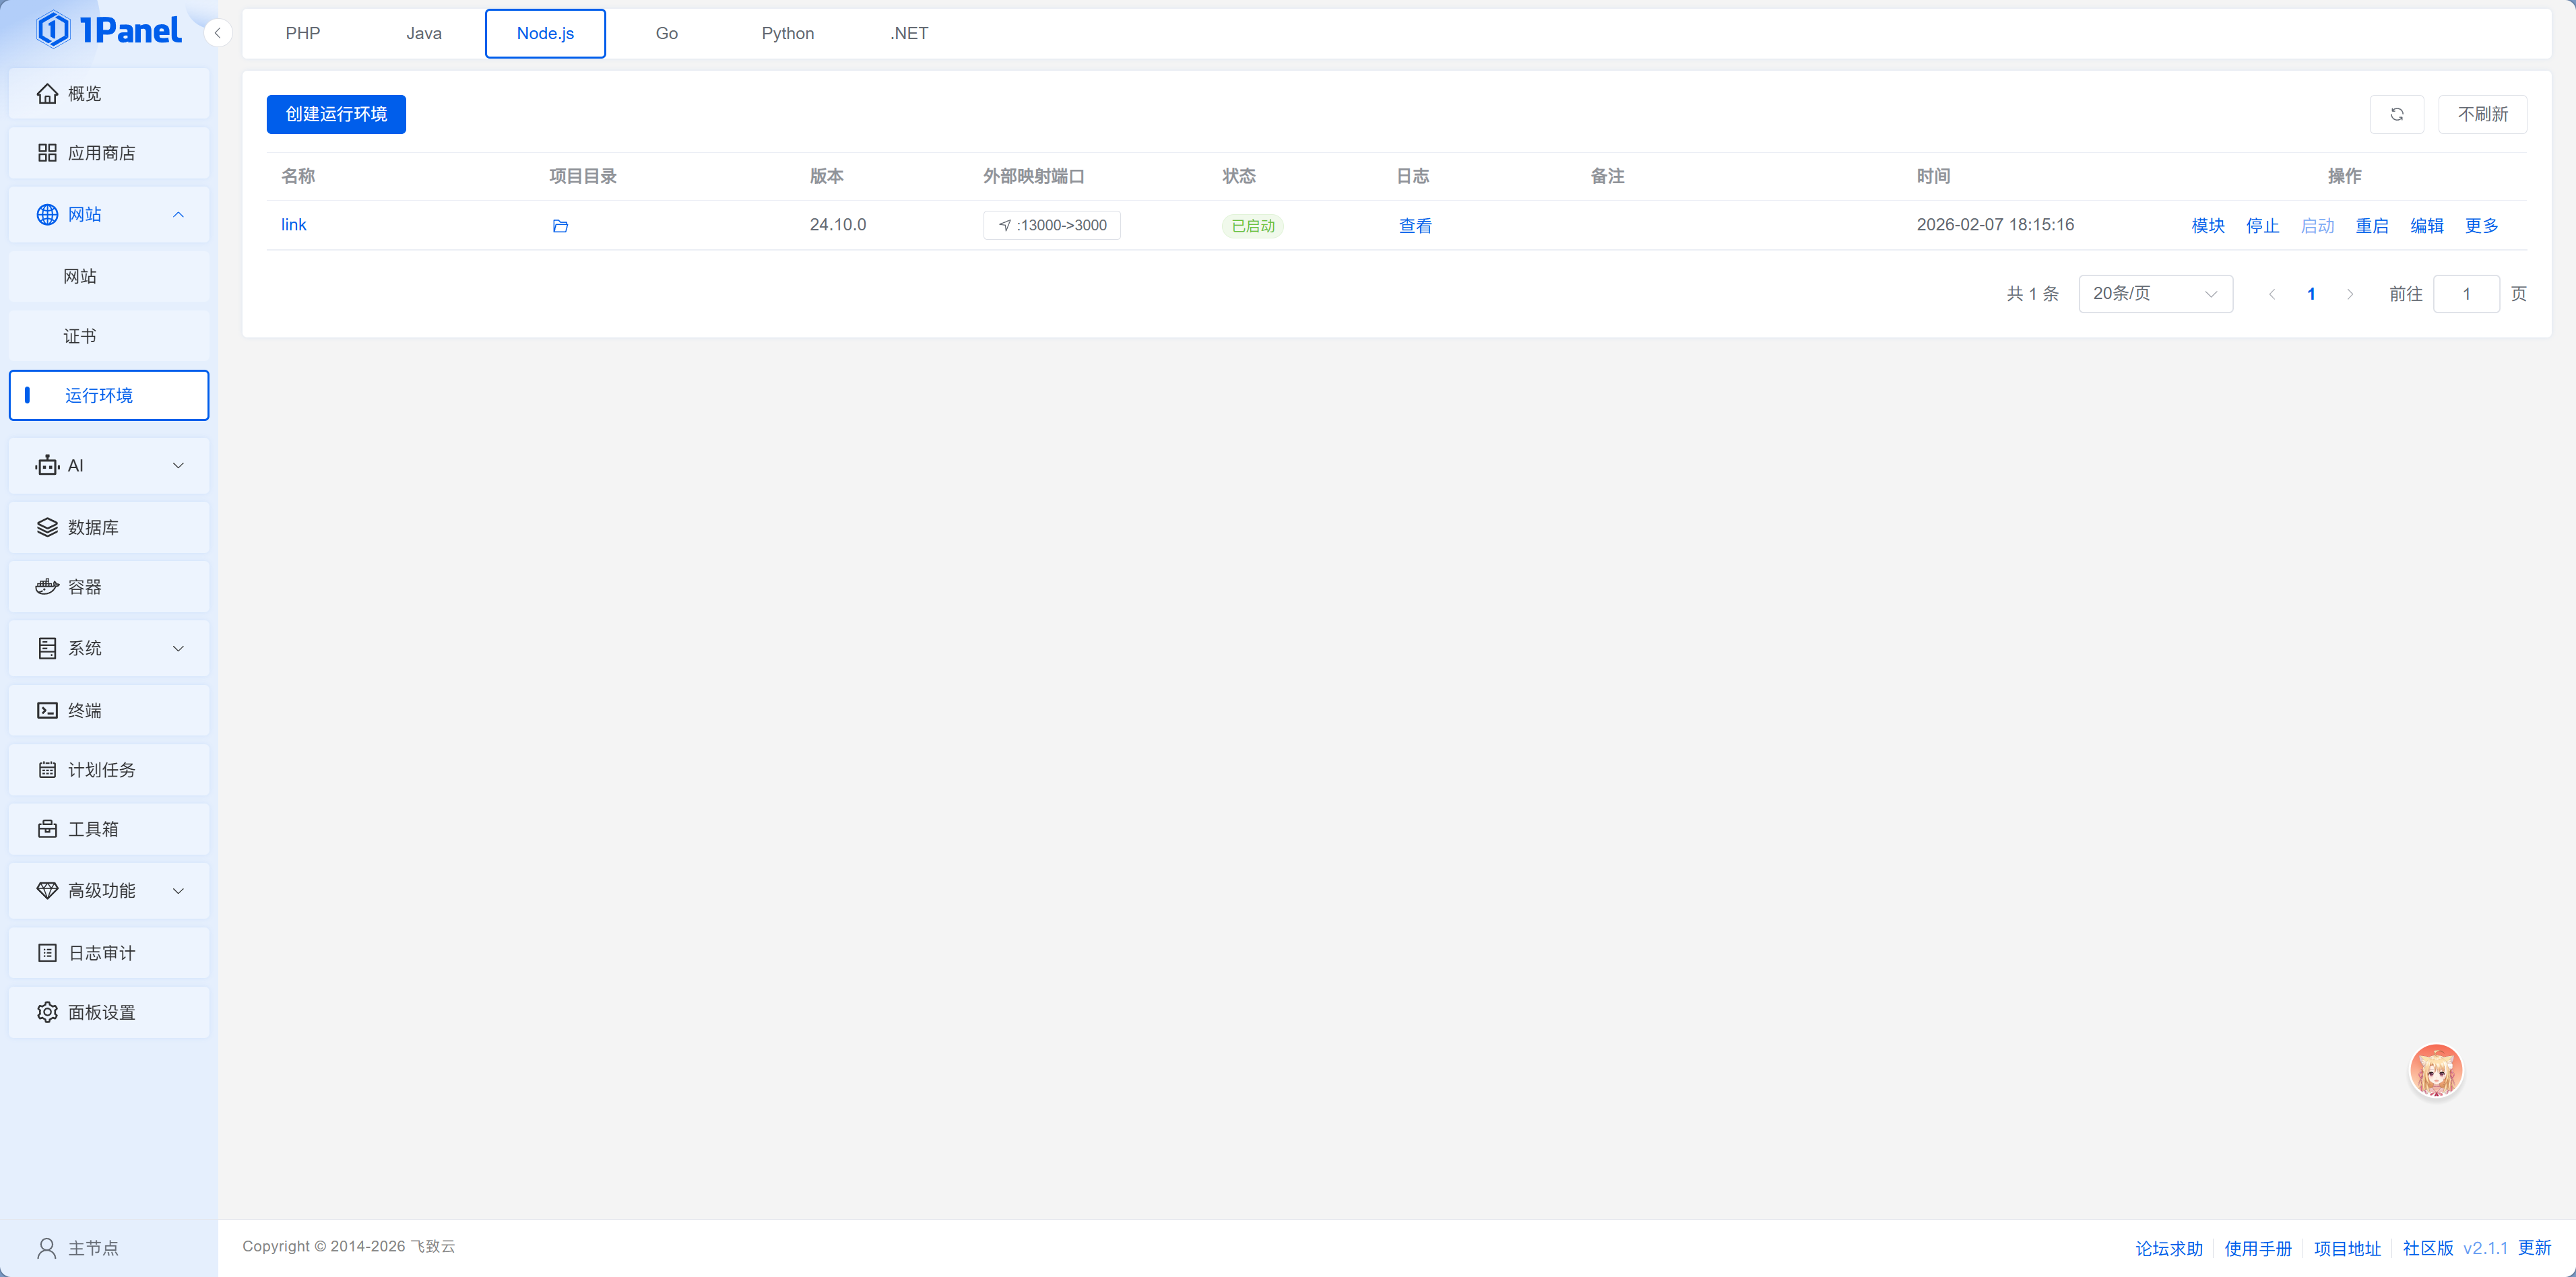Click the refresh icon button

[x=2396, y=114]
